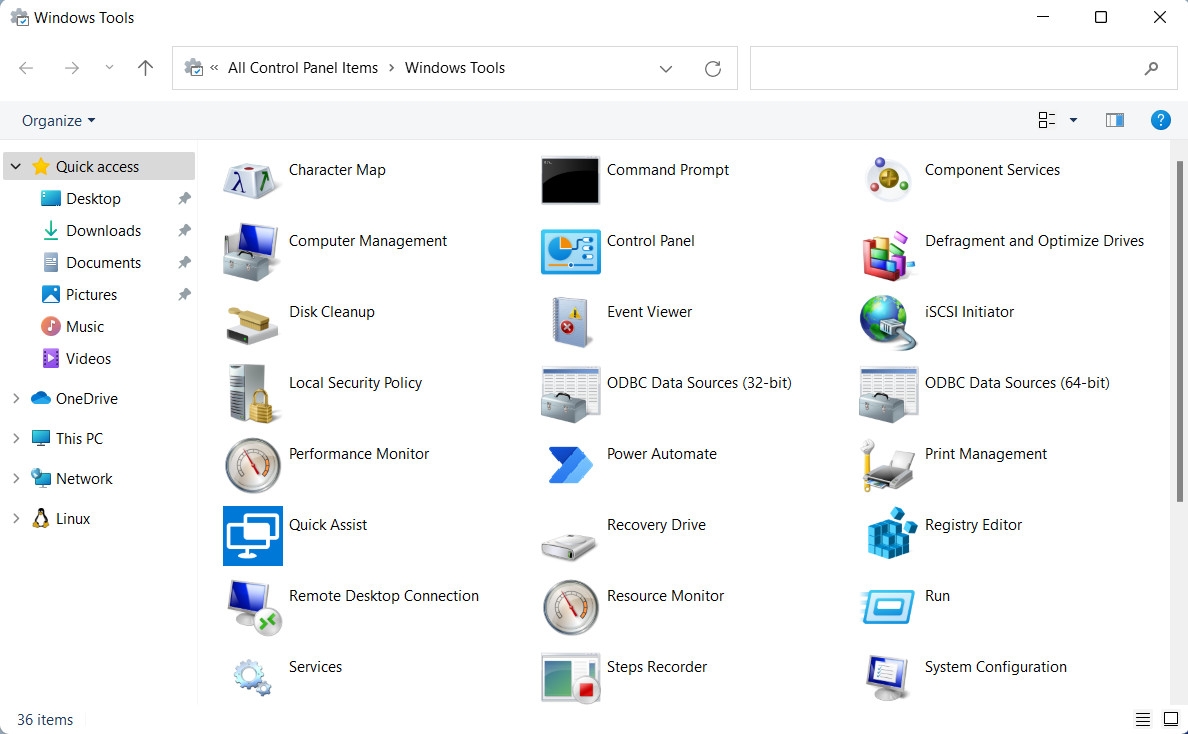Open the recent locations dropdown
The height and width of the screenshot is (734, 1188).
pyautogui.click(x=109, y=67)
